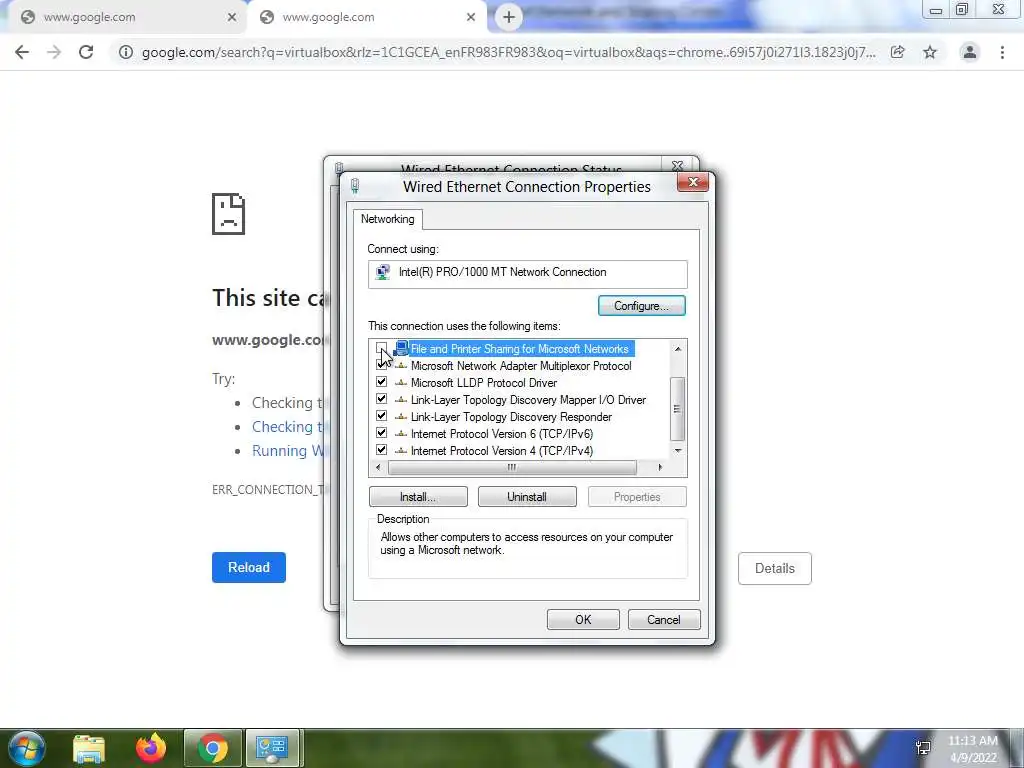Open the taskbar clock showing 11:13 AM
Viewport: 1024px width, 768px height.
[972, 749]
